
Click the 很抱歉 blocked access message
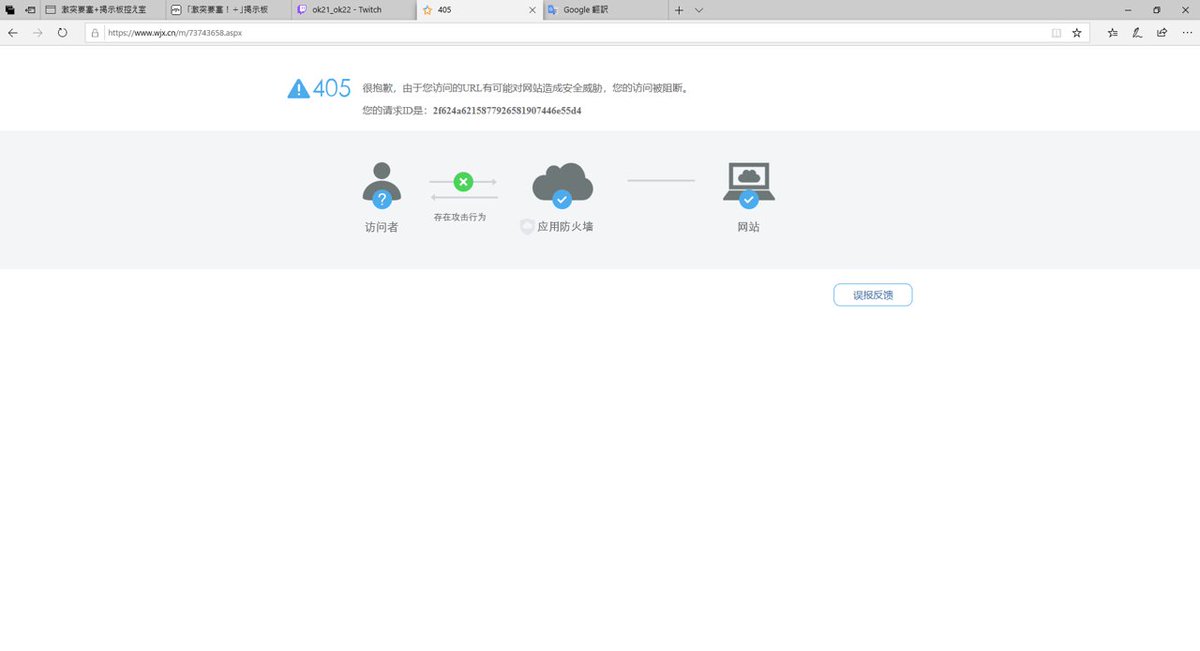click(x=525, y=88)
